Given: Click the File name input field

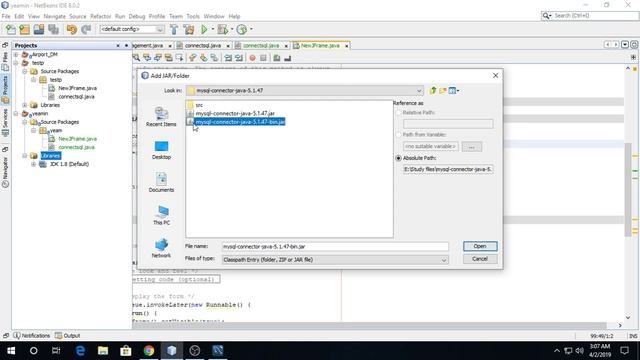Looking at the screenshot, I should 335,247.
